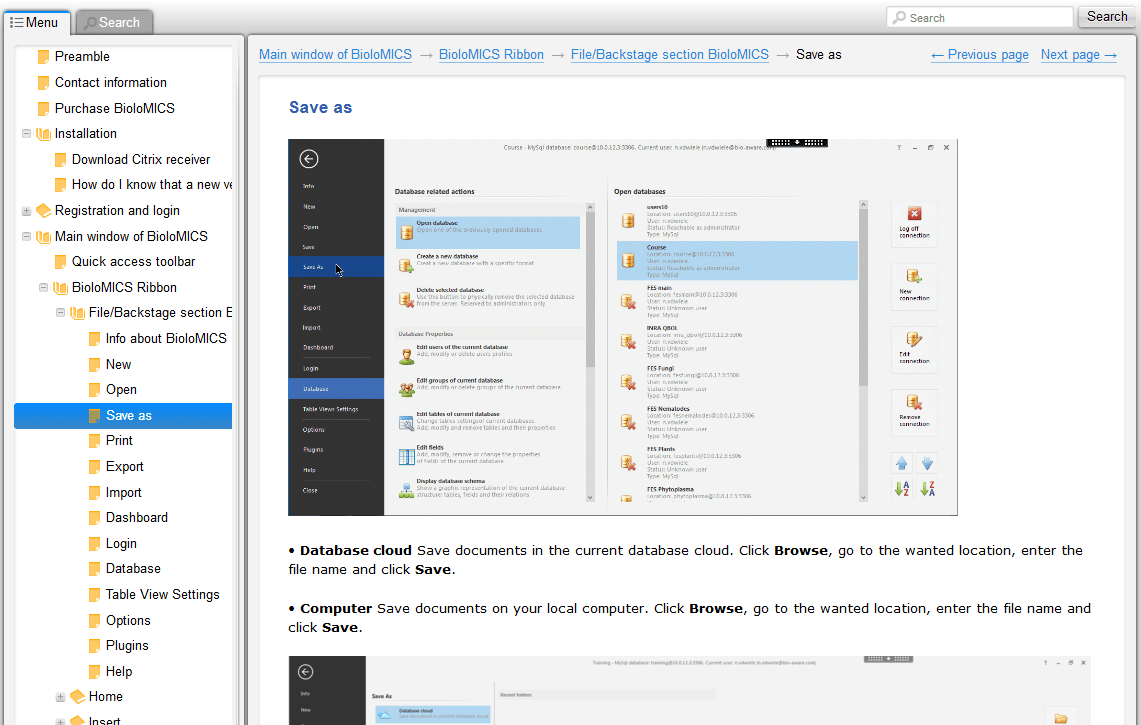Follow the Main window of BioloMICS breadcrumb
Screen dimensions: 1141x725
coord(335,55)
